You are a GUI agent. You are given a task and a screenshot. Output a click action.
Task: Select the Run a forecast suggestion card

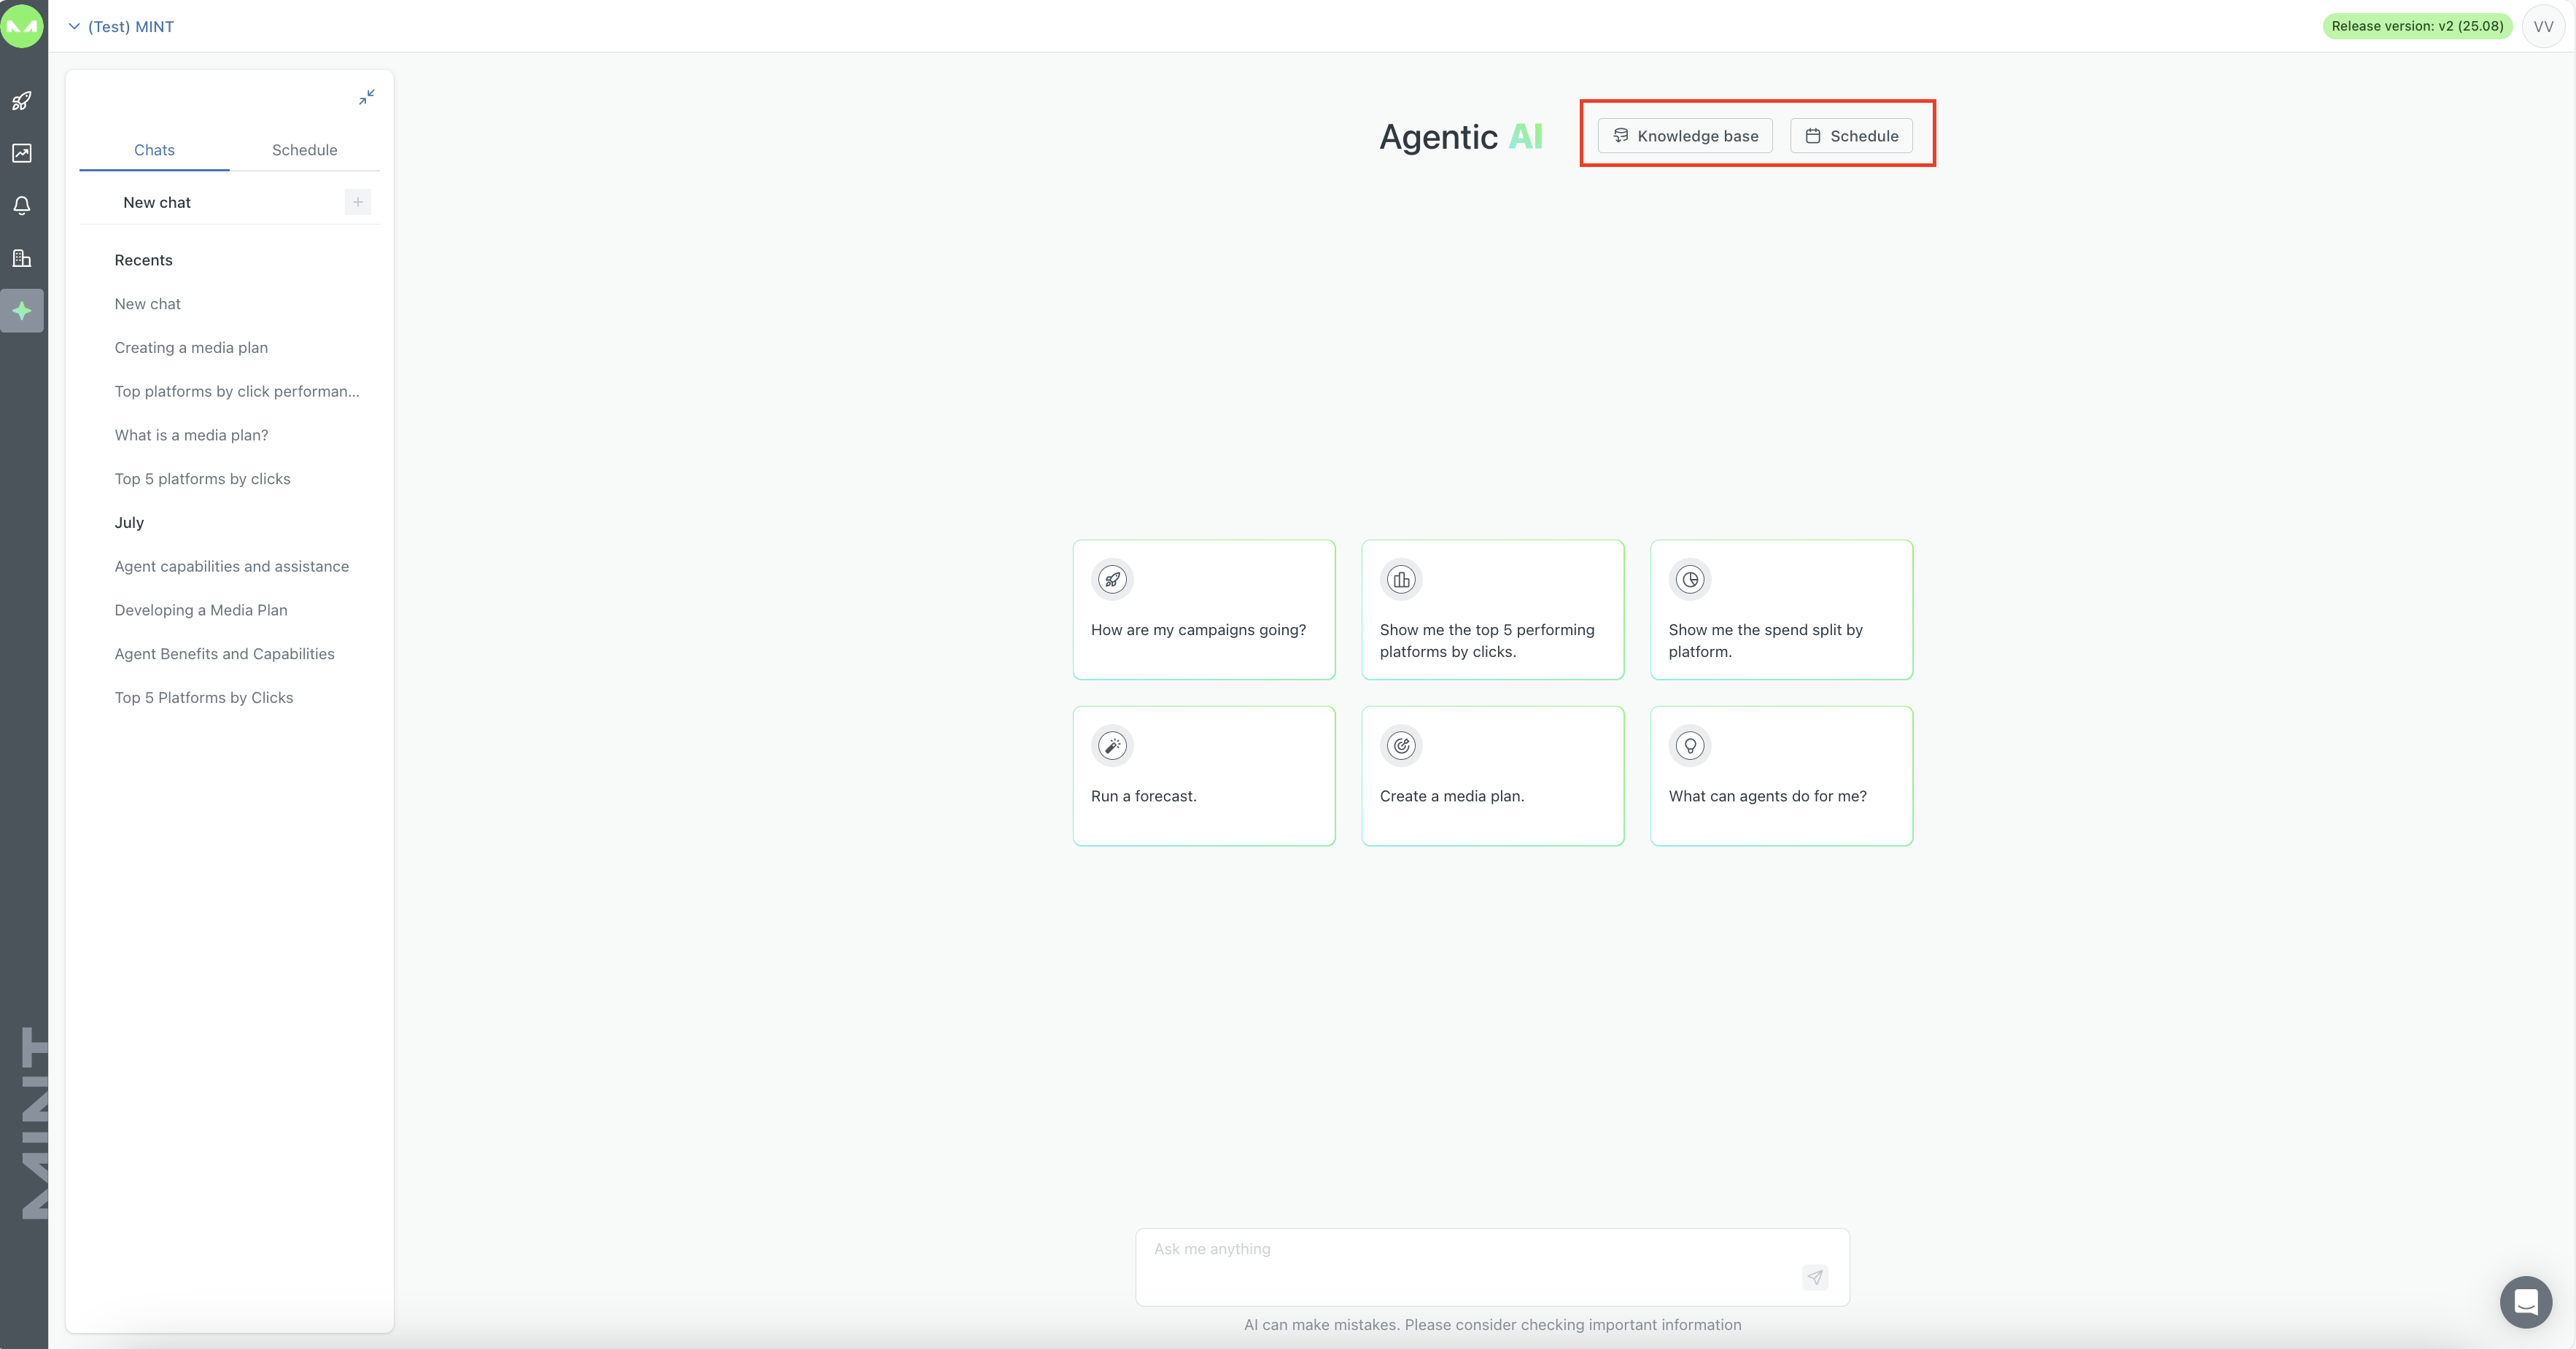point(1203,776)
